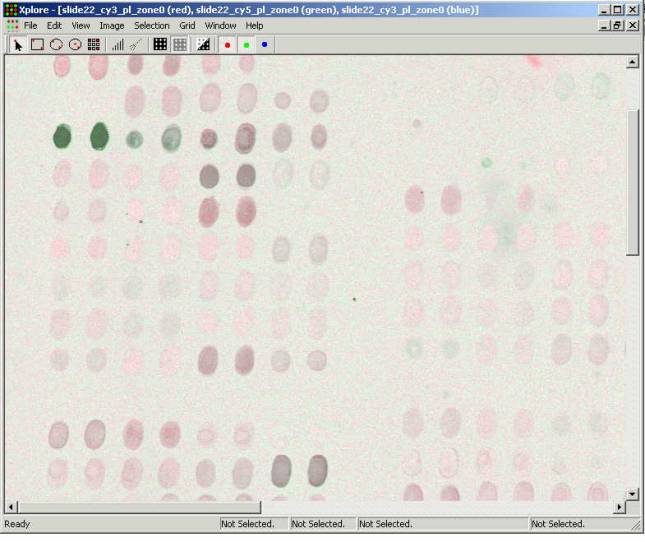Select the rectangle selection tool
This screenshot has width=645, height=542.
37,44
